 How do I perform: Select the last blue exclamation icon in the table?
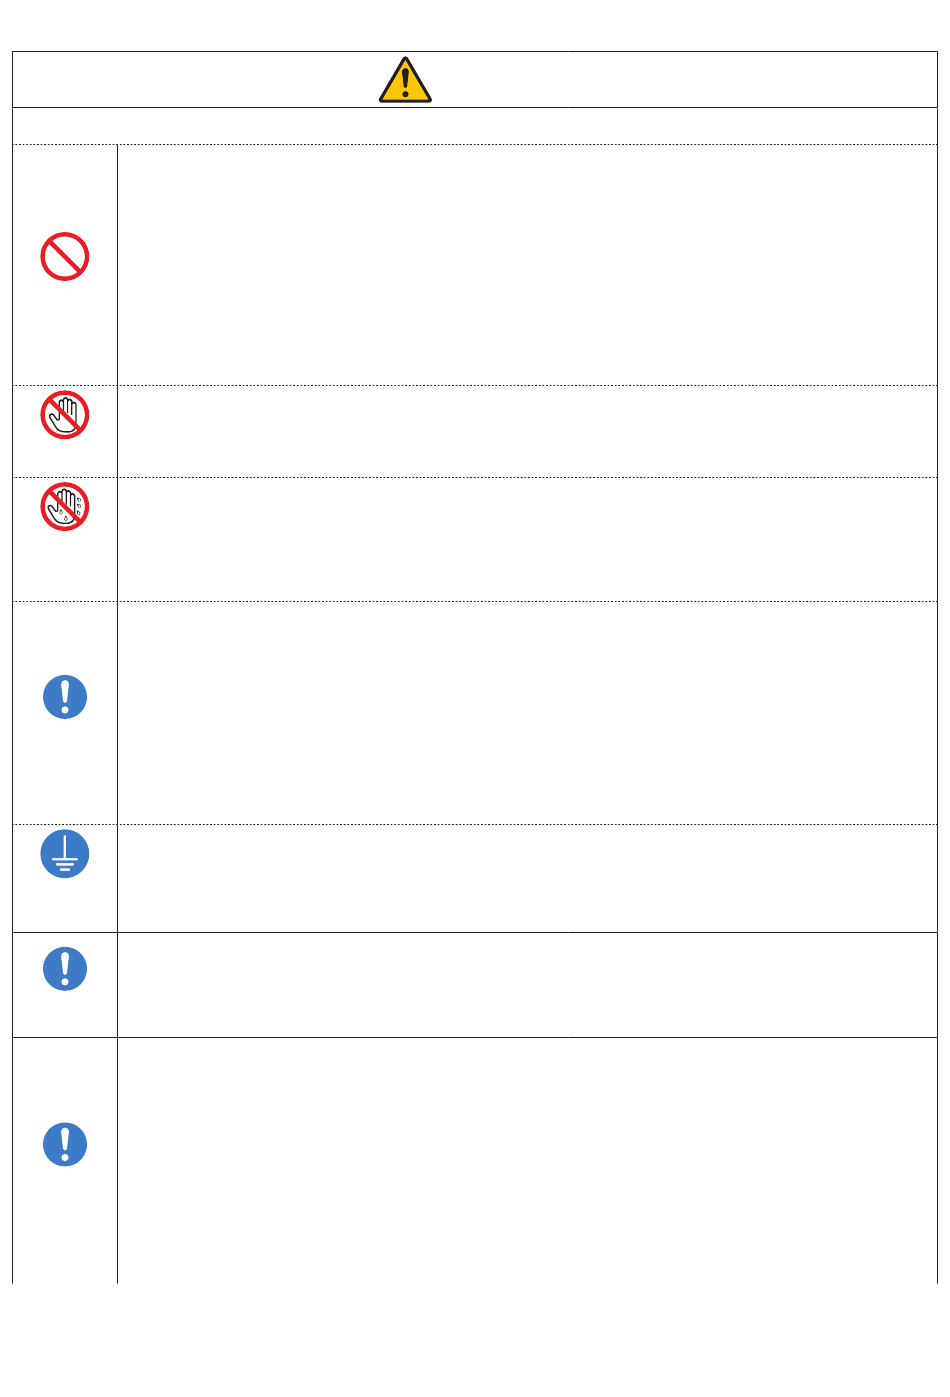tap(65, 1145)
